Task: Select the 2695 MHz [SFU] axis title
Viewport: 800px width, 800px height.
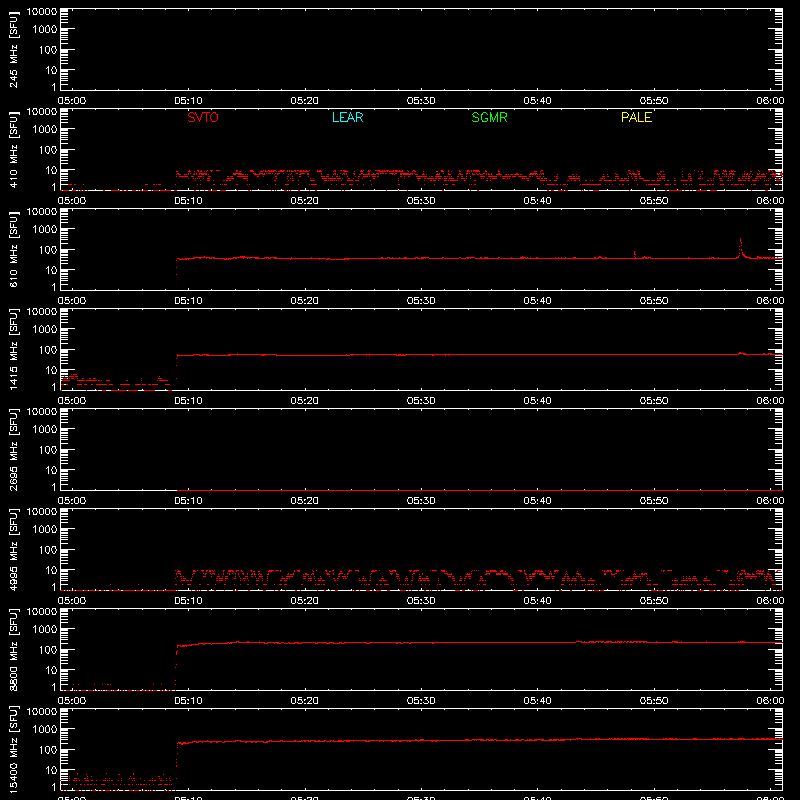Action: 13,450
